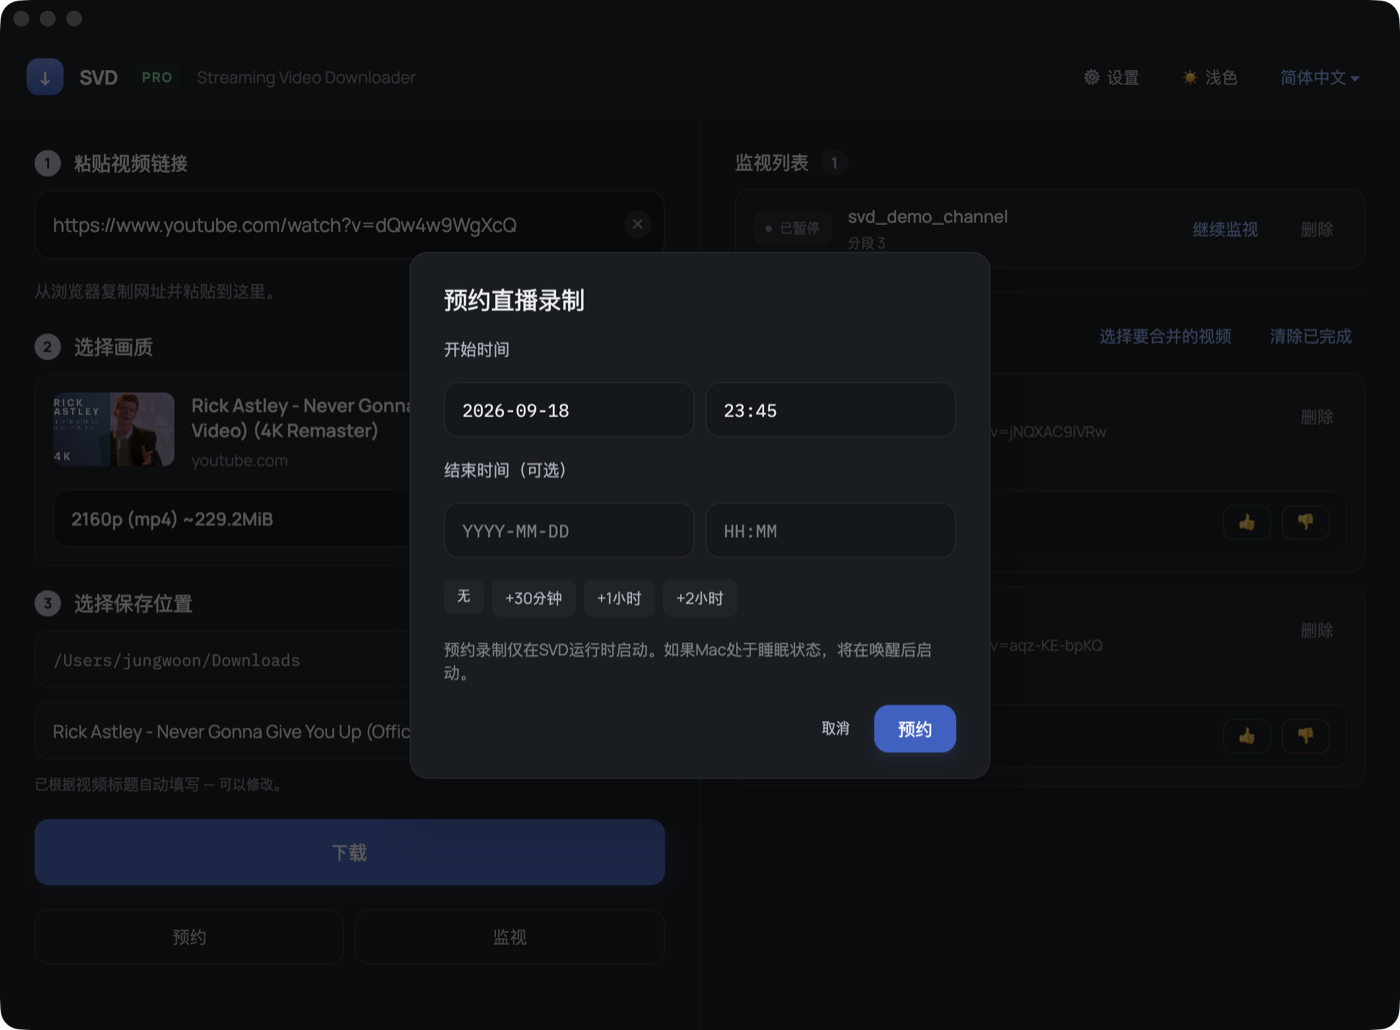1400x1030 pixels.
Task: Thumbs up the first completed download
Action: 1246,522
